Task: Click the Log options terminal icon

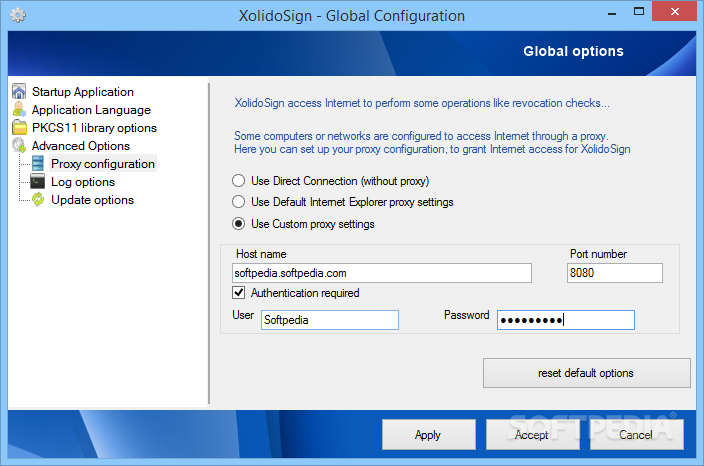Action: [38, 181]
